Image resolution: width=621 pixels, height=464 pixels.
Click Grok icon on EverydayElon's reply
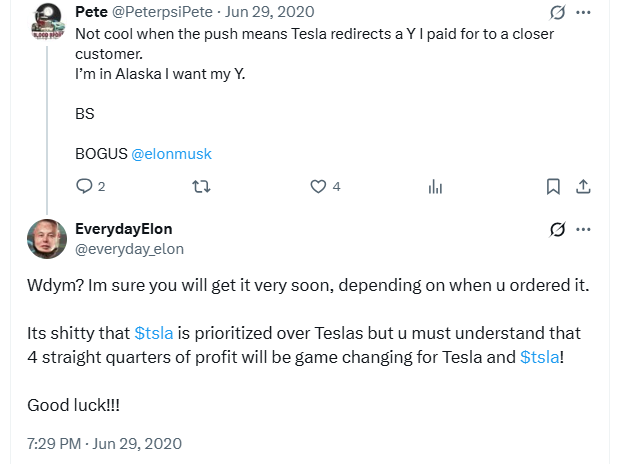[x=558, y=230]
